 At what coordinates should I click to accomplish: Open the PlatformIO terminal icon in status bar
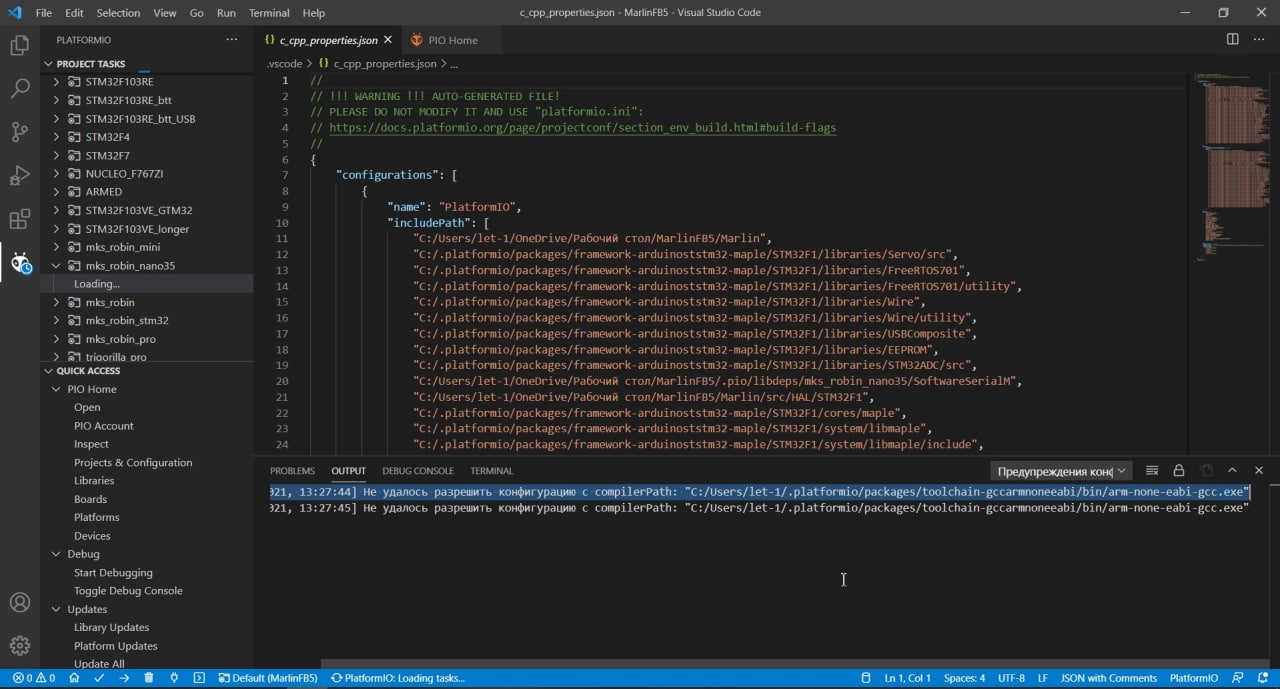tap(199, 678)
